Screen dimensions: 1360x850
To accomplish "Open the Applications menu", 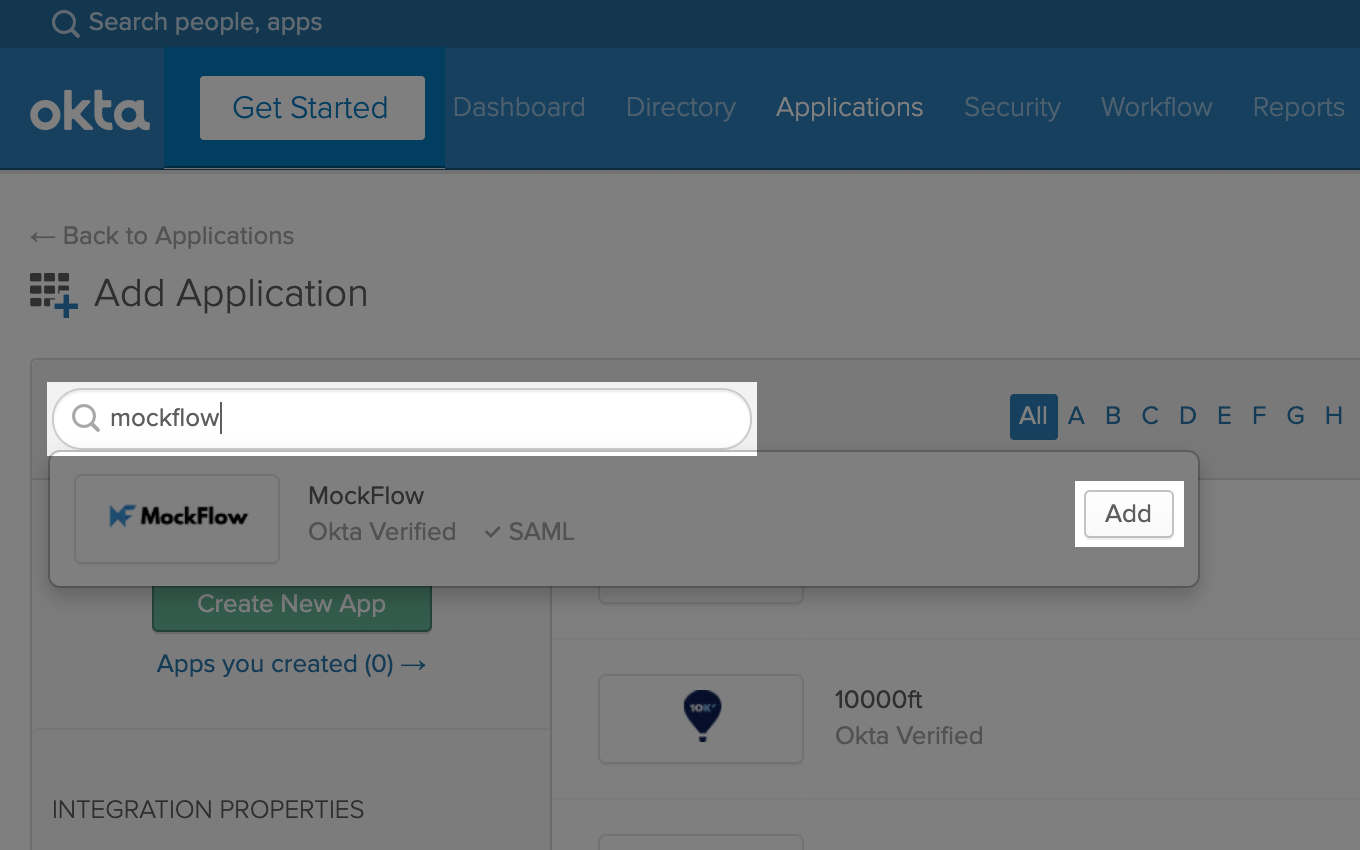I will pos(850,108).
